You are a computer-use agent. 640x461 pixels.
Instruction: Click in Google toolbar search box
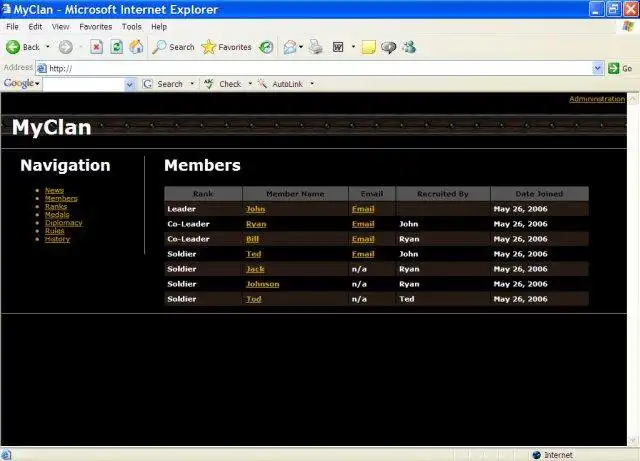coord(84,84)
